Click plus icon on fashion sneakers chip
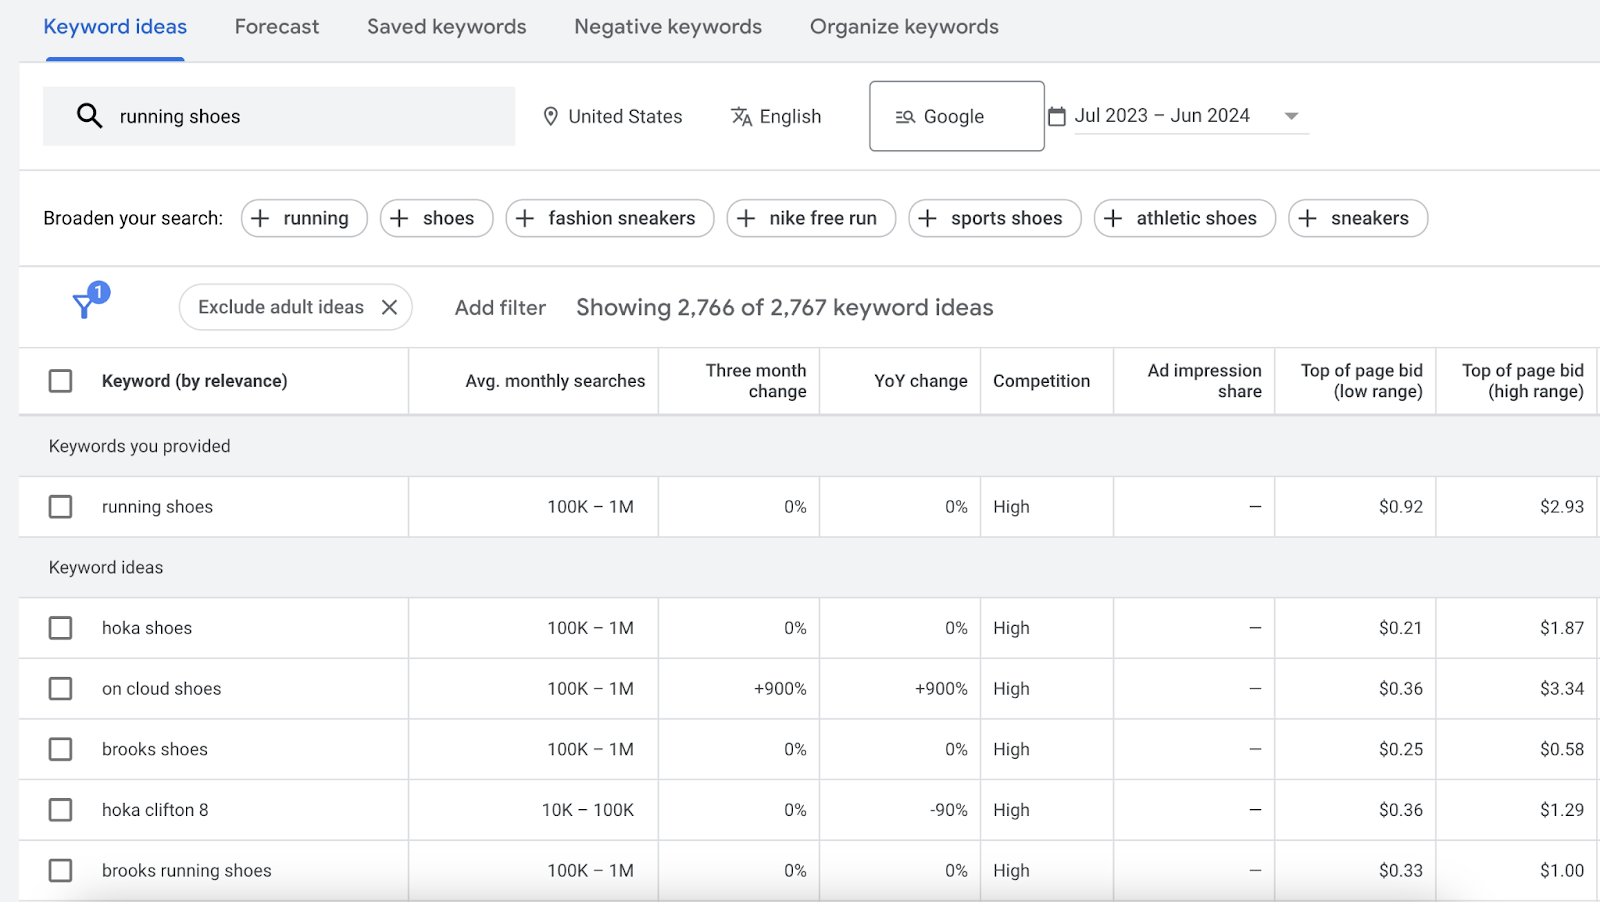 (525, 218)
